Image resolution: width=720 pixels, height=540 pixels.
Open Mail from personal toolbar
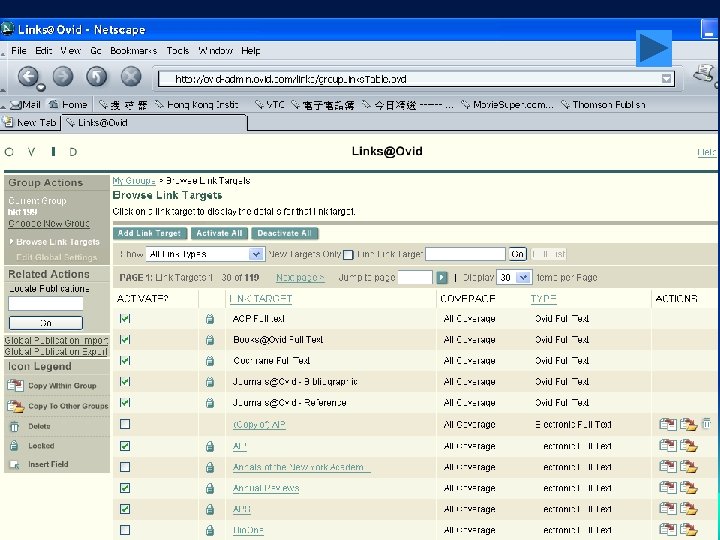(25, 105)
